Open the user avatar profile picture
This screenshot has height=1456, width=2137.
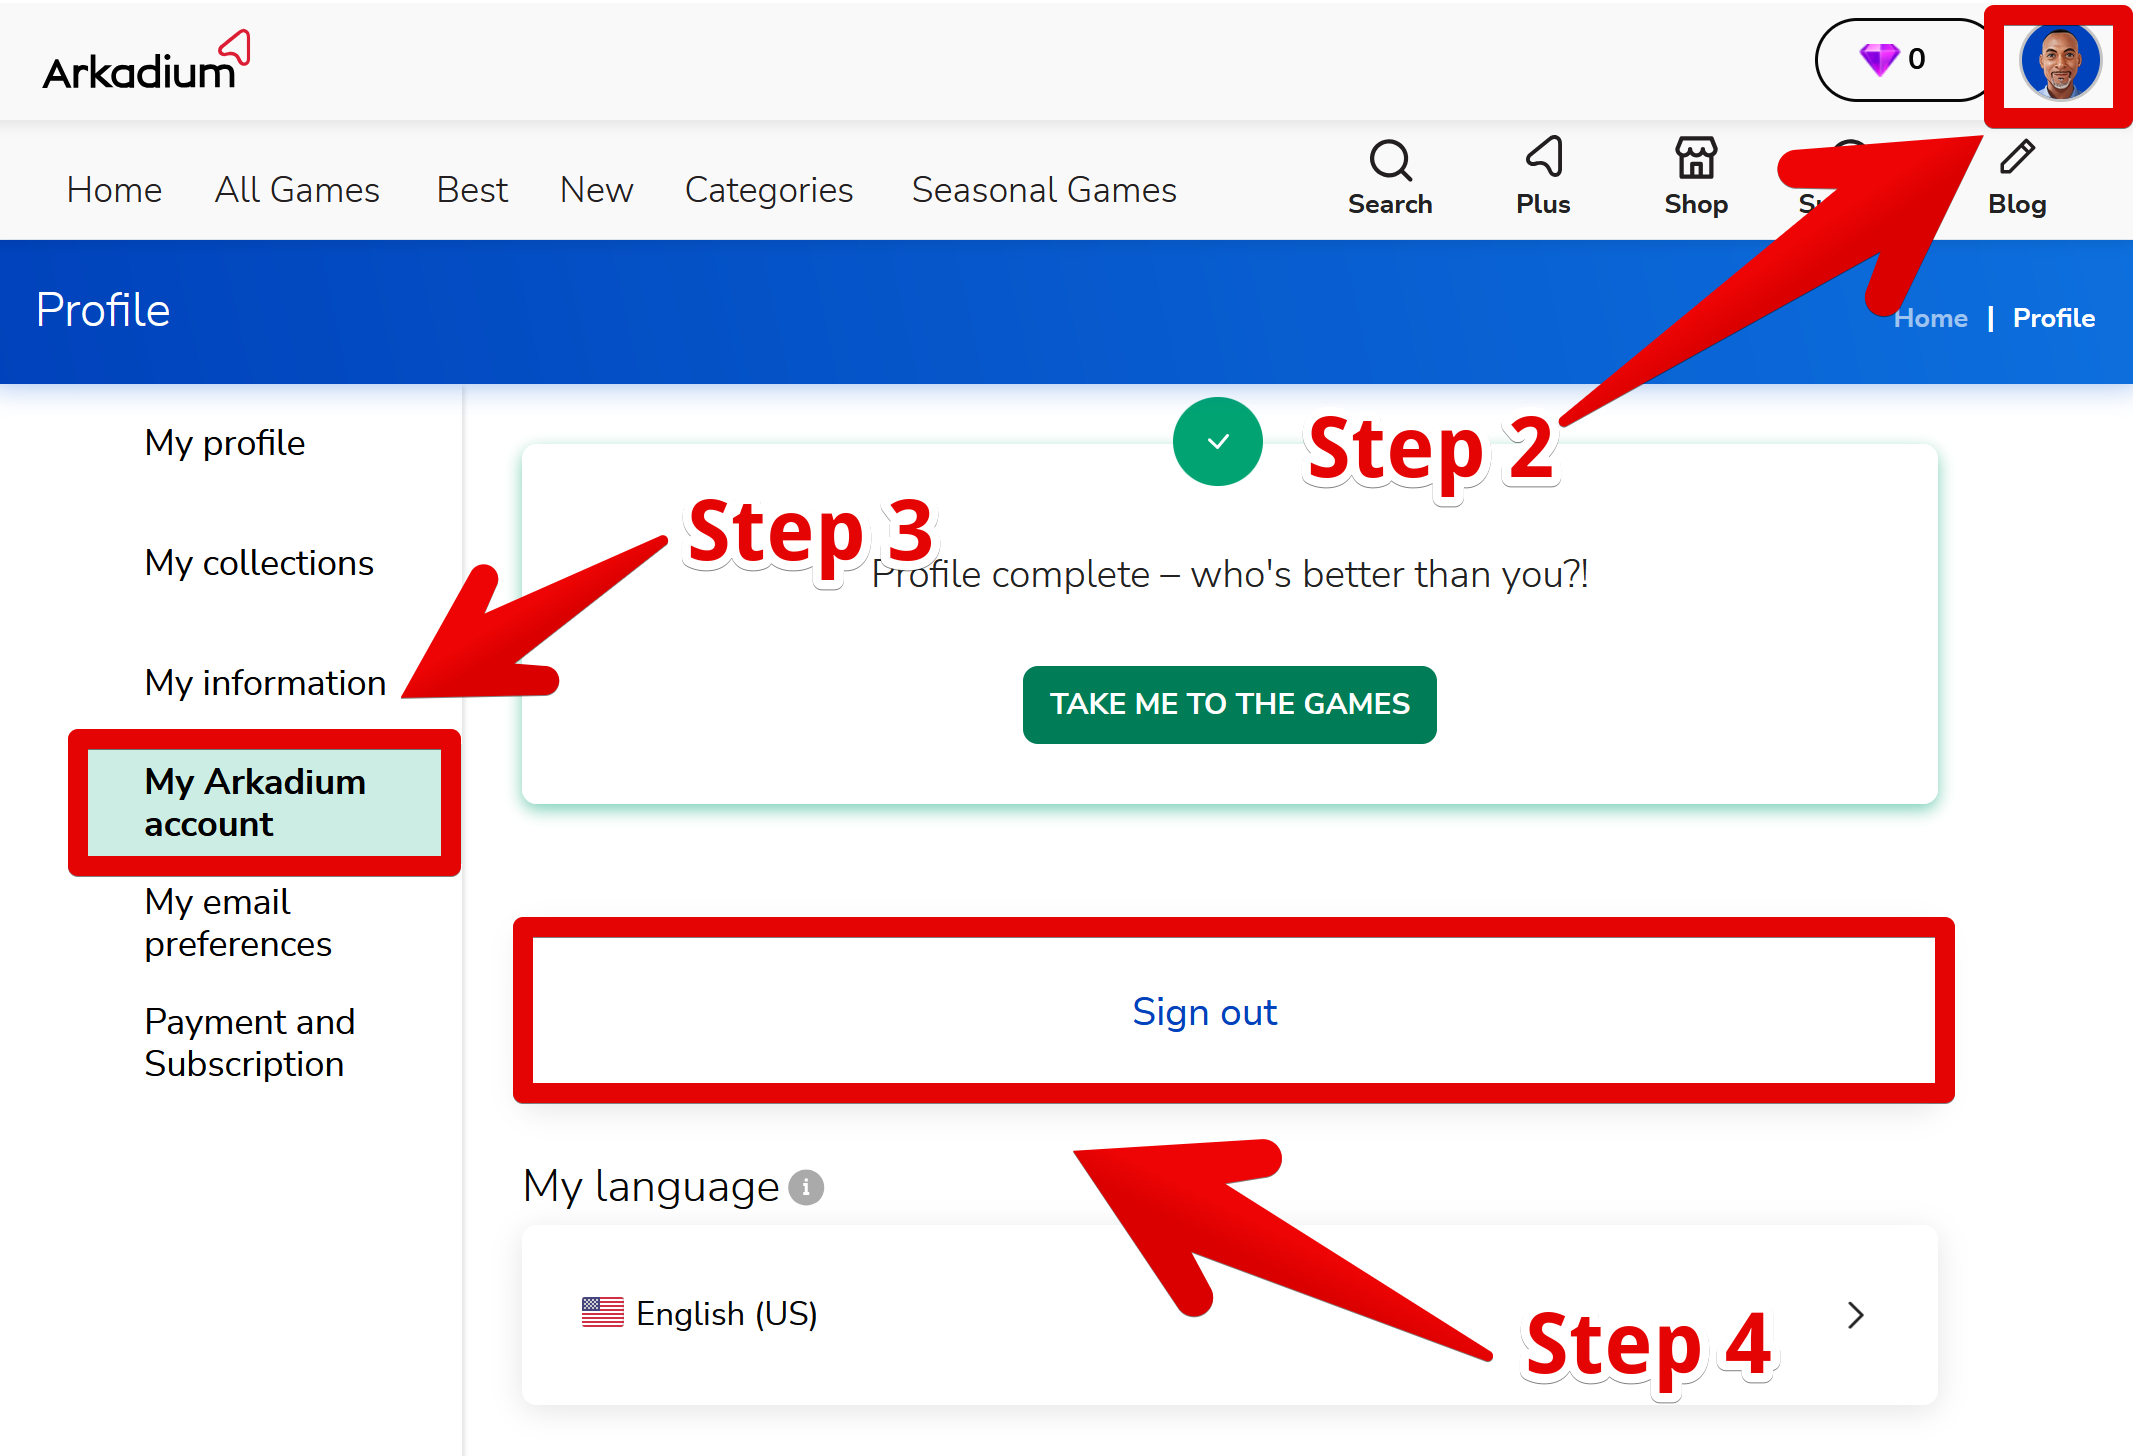[x=2058, y=62]
